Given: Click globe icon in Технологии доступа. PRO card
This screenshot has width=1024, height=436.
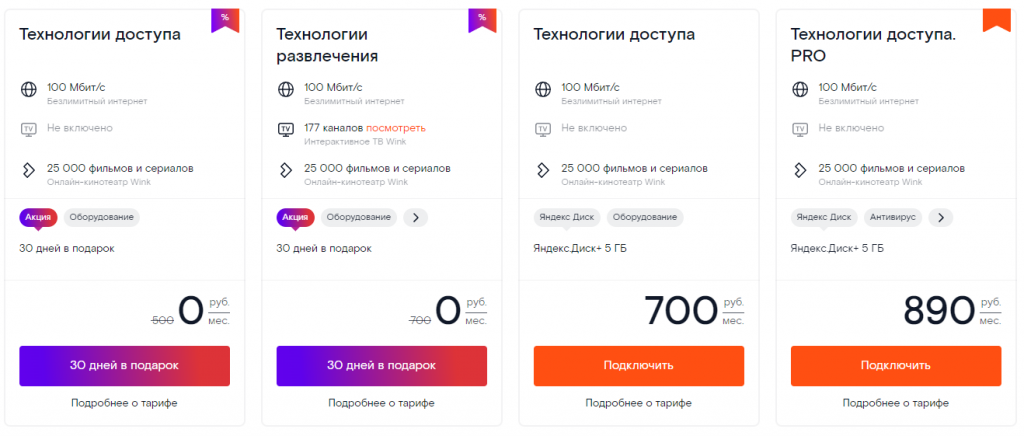Looking at the screenshot, I should click(x=799, y=89).
